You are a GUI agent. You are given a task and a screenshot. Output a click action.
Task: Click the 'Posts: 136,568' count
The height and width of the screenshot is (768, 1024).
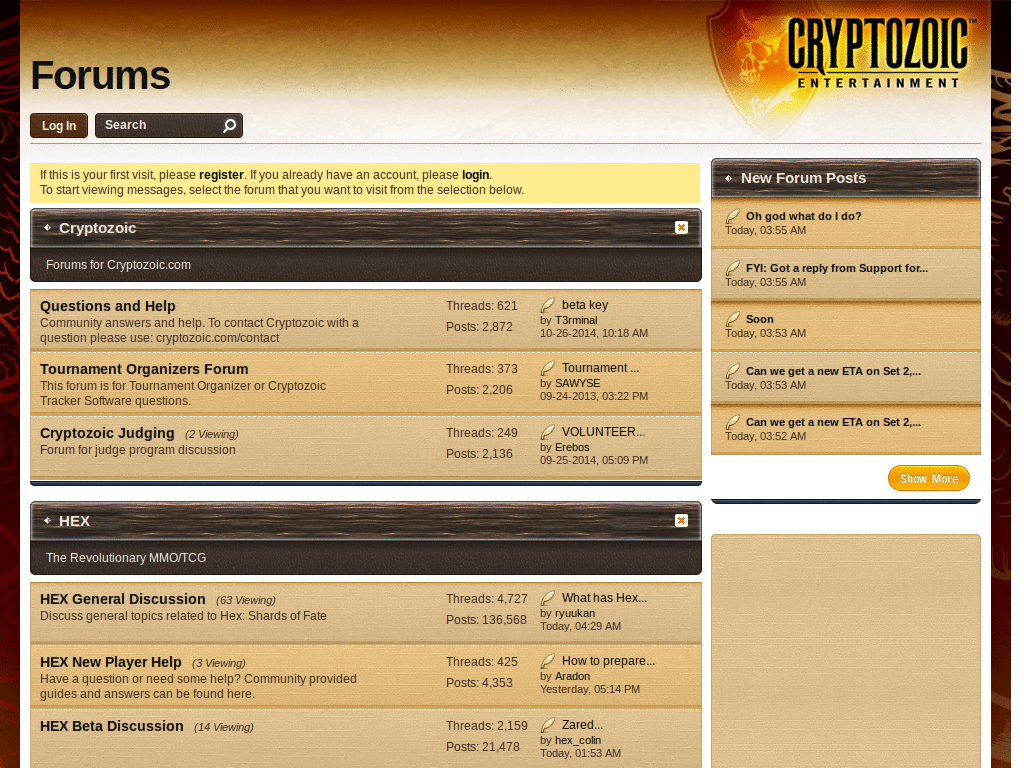486,620
